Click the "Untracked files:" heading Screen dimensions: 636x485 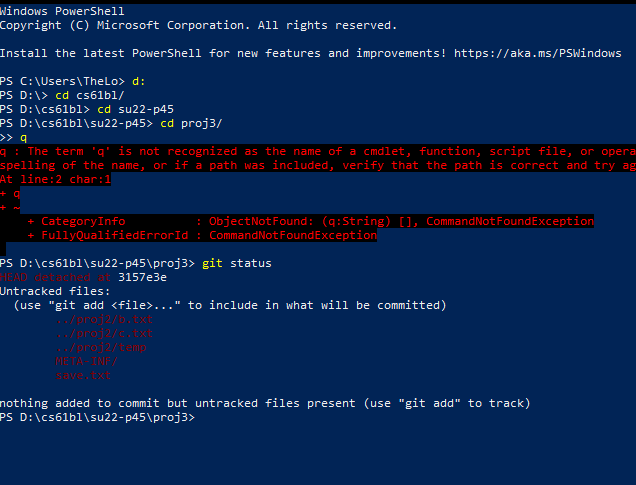(55, 291)
